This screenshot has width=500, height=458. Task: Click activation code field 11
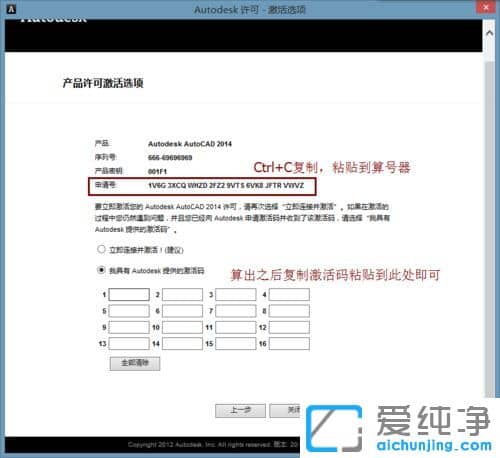click(x=236, y=327)
